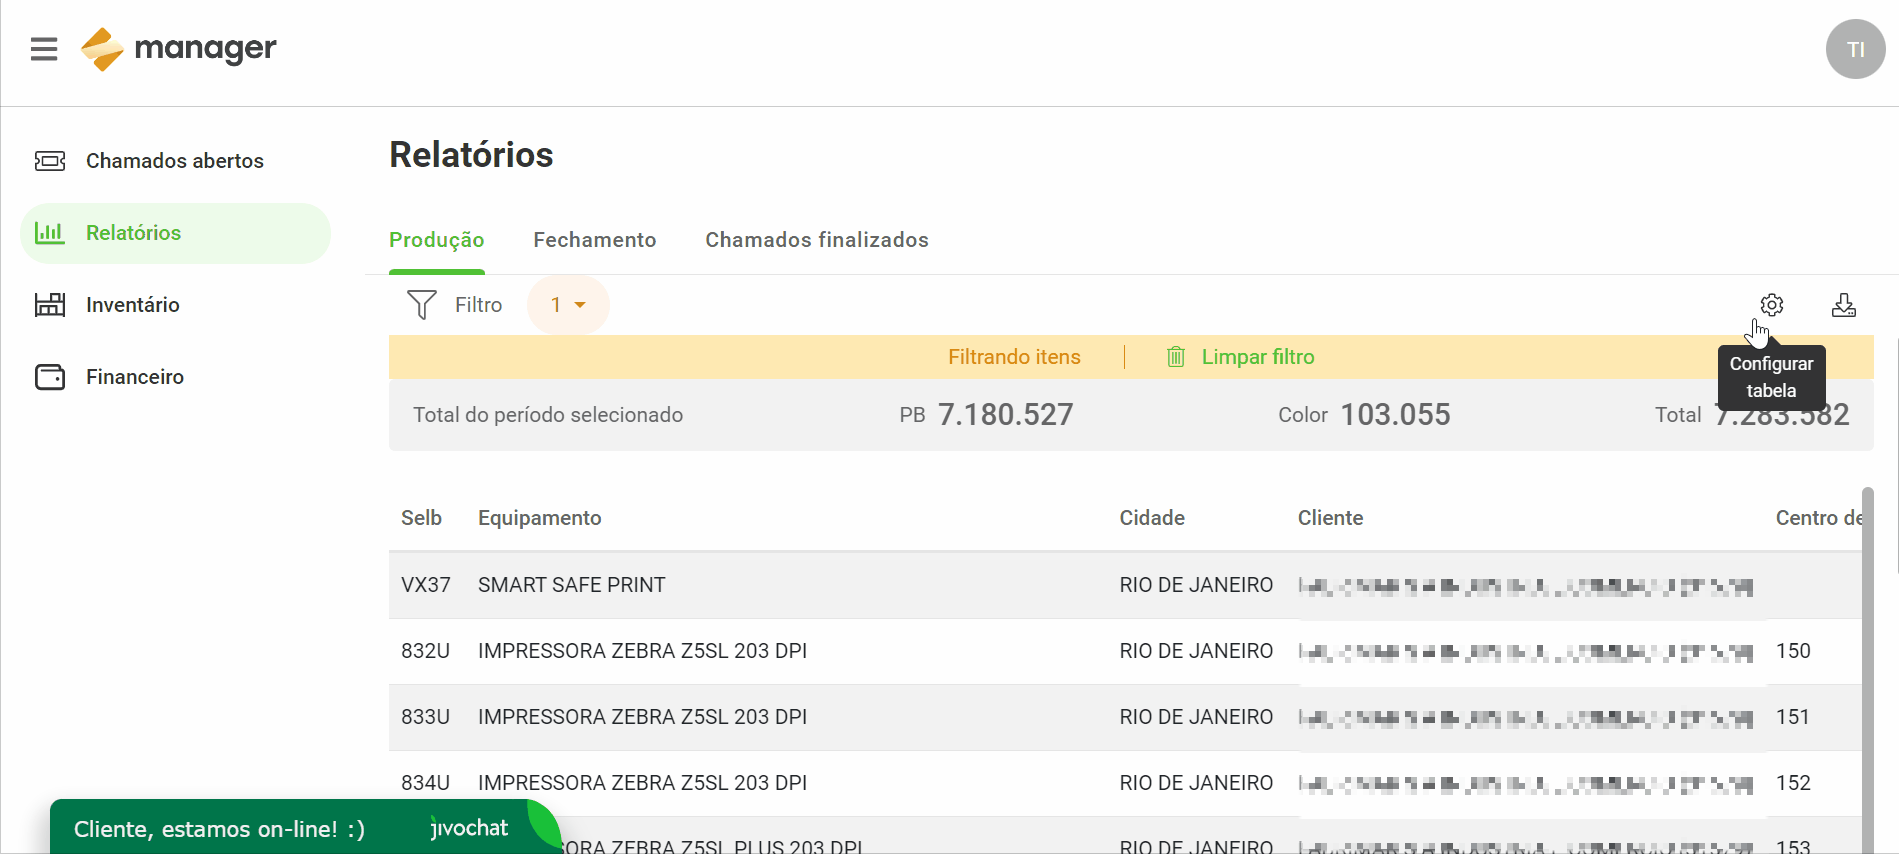Select the 833U row cell

(x=426, y=717)
